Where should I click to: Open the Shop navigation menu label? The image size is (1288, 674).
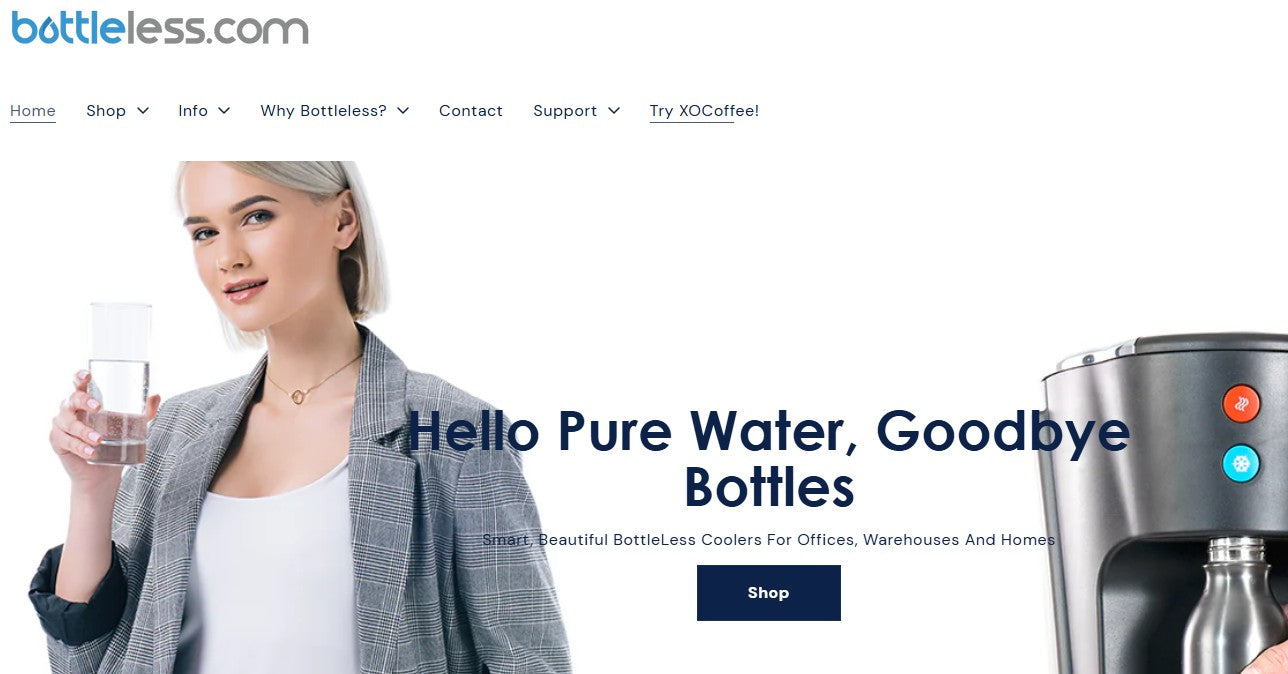[106, 111]
